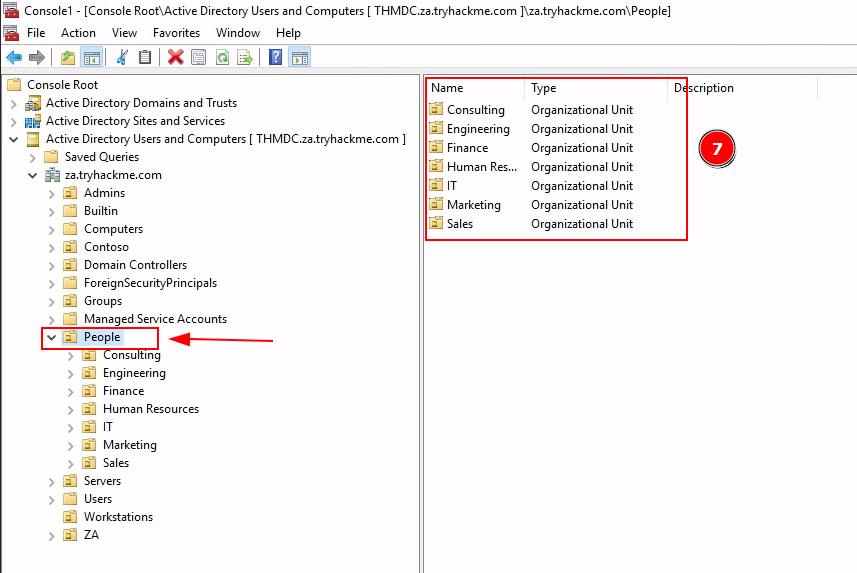
Task: Click the Forward arrow toolbar icon
Action: (37, 57)
